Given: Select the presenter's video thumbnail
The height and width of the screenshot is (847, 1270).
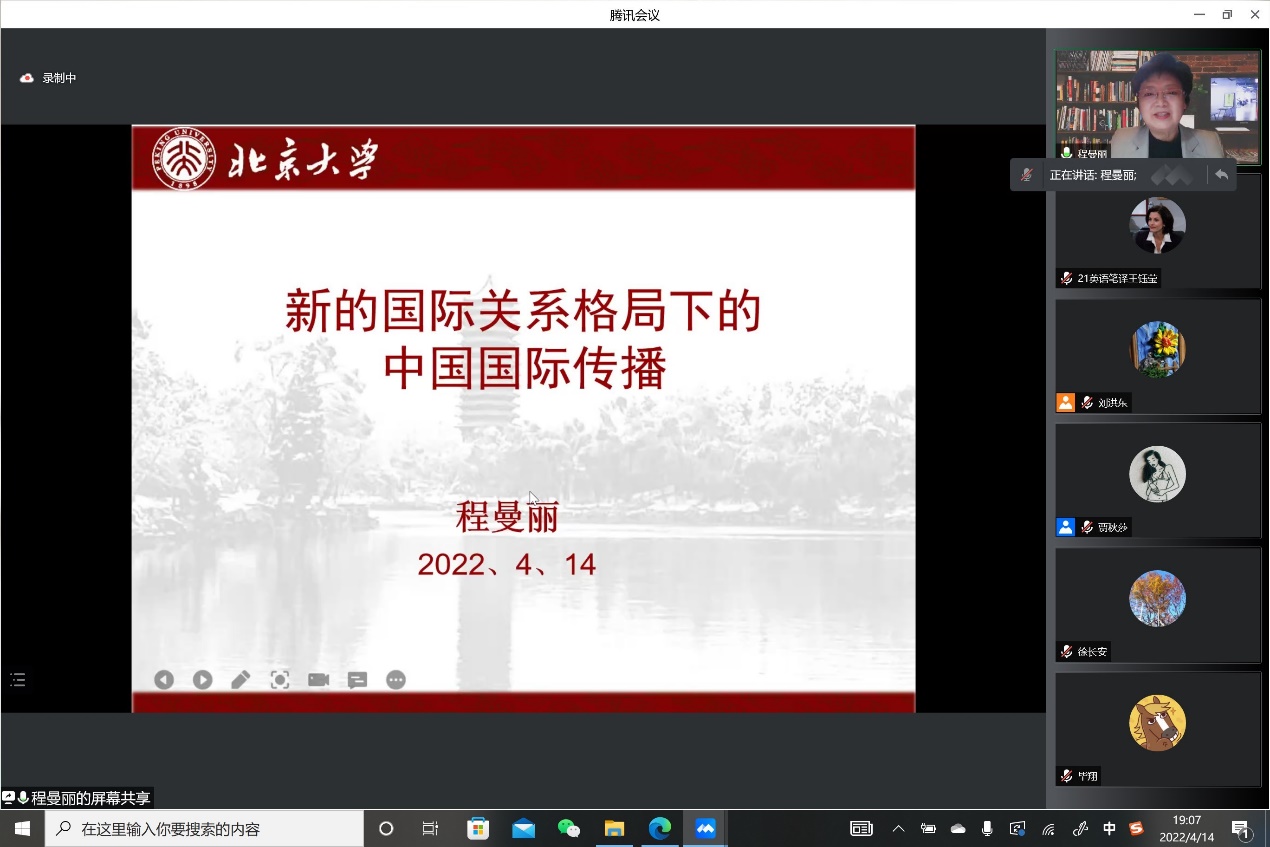Looking at the screenshot, I should tap(1158, 106).
